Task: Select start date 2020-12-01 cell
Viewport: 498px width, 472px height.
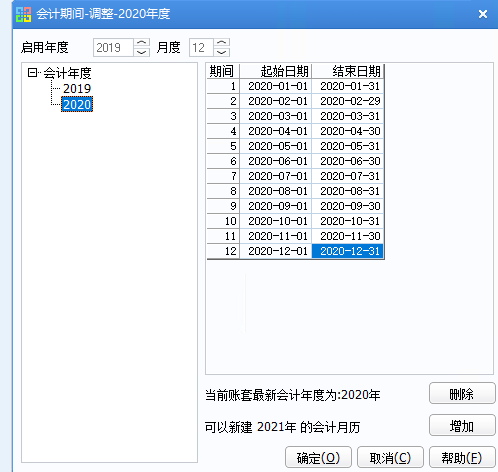Action: 276,251
